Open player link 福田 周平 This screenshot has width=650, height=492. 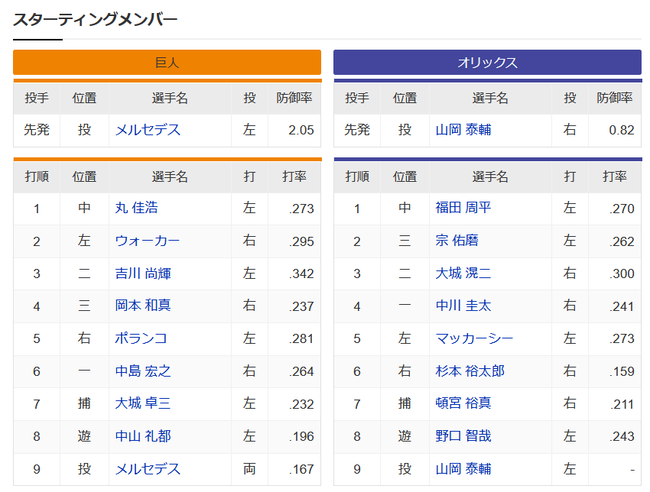click(463, 208)
